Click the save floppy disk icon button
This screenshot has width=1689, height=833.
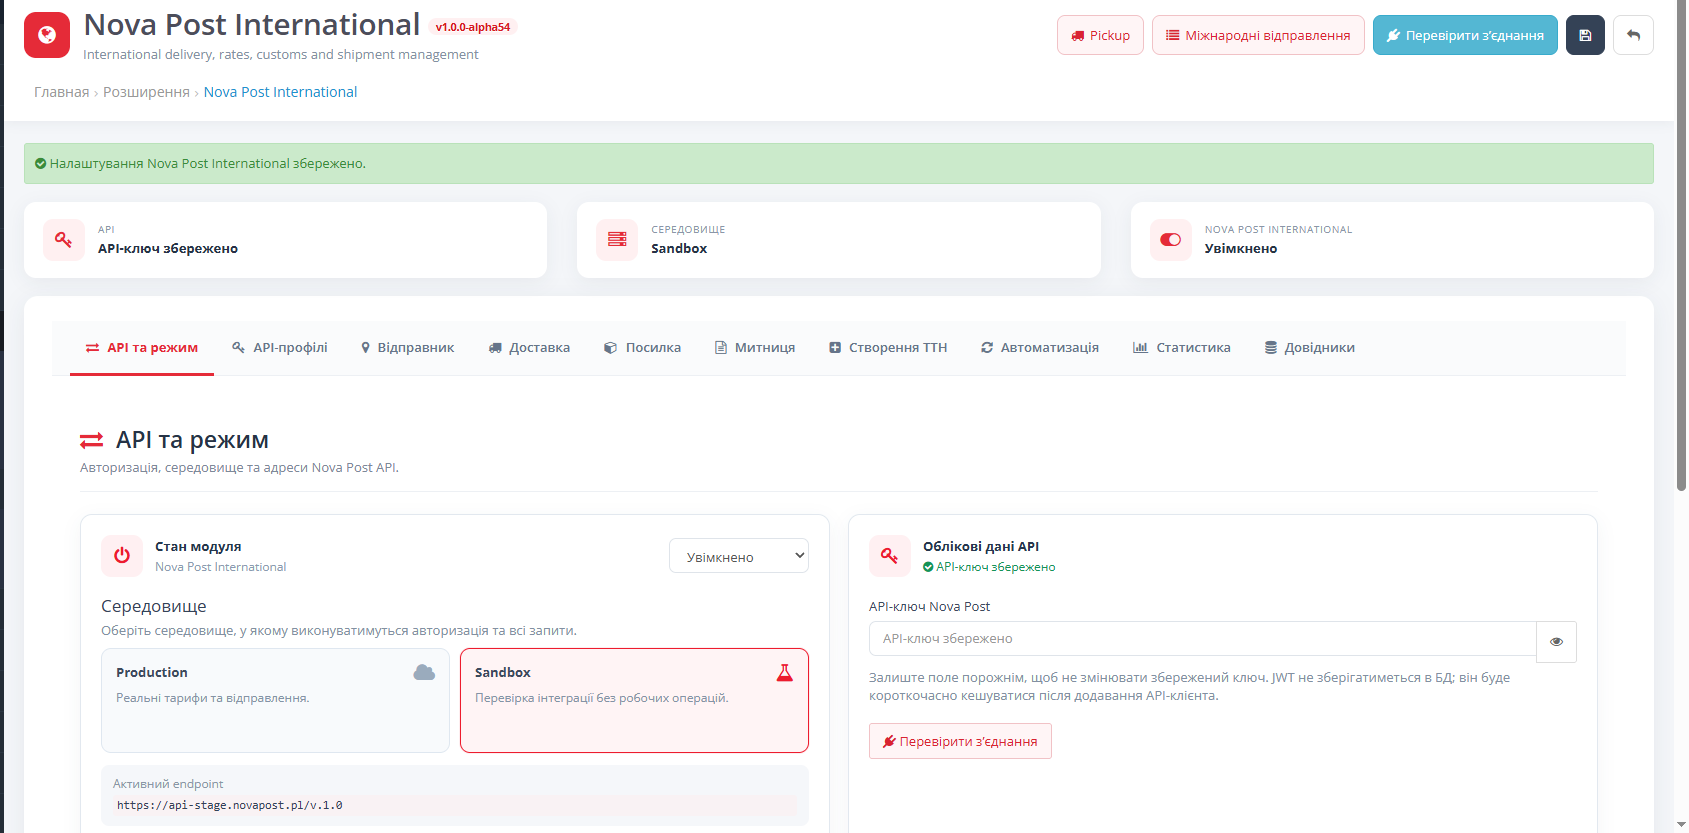tap(1585, 35)
